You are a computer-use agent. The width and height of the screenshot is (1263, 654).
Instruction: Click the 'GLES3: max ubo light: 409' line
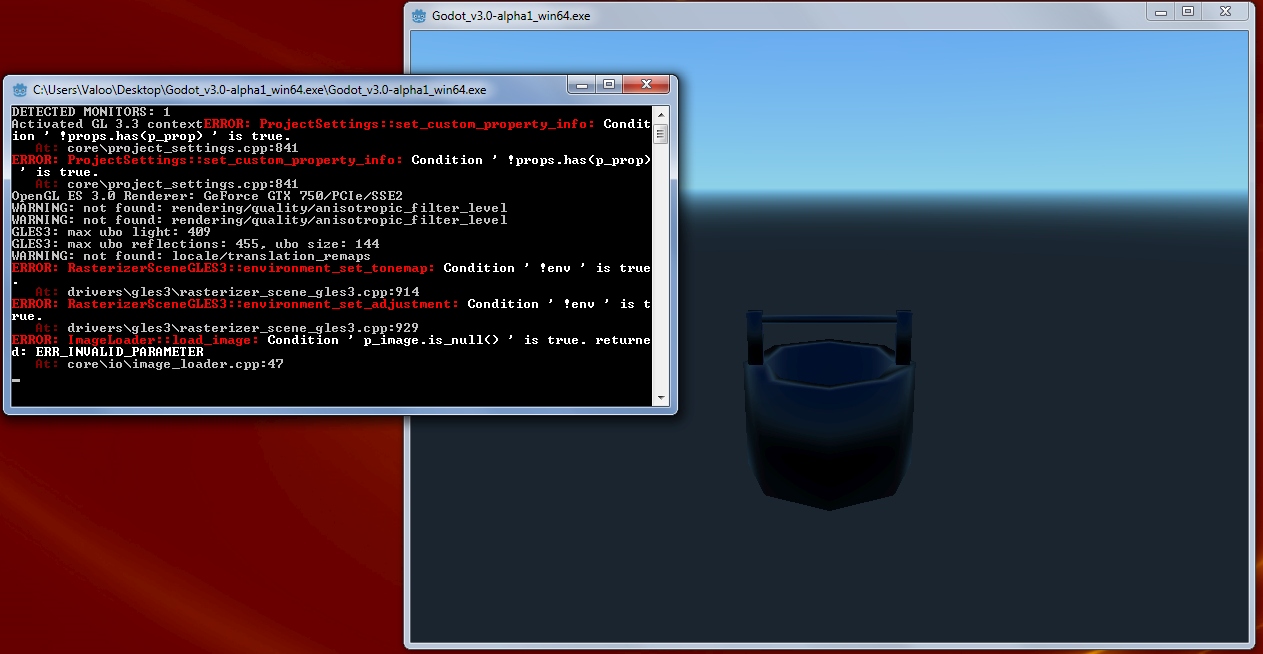(x=111, y=231)
